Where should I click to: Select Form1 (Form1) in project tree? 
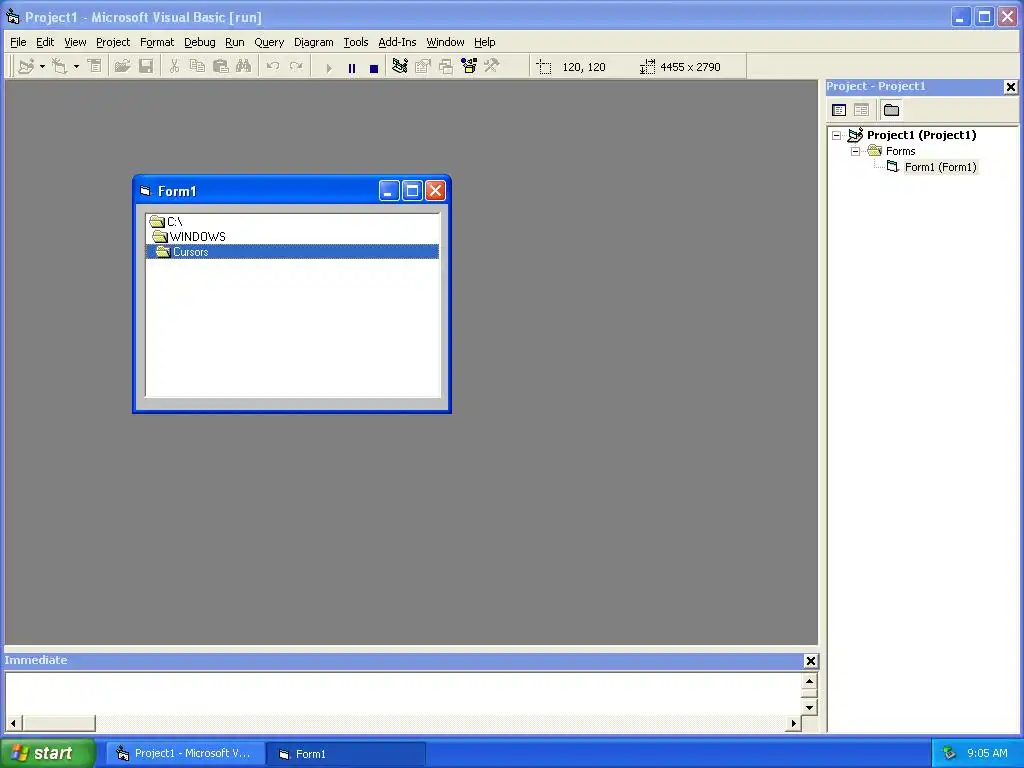tap(940, 167)
